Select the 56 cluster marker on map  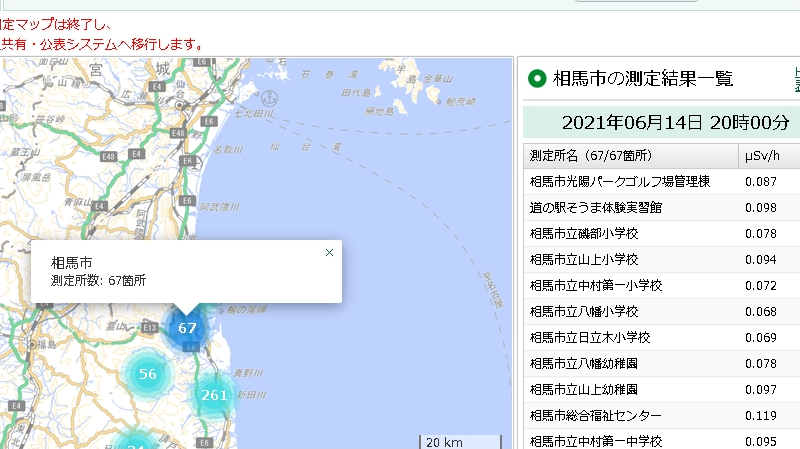point(148,374)
